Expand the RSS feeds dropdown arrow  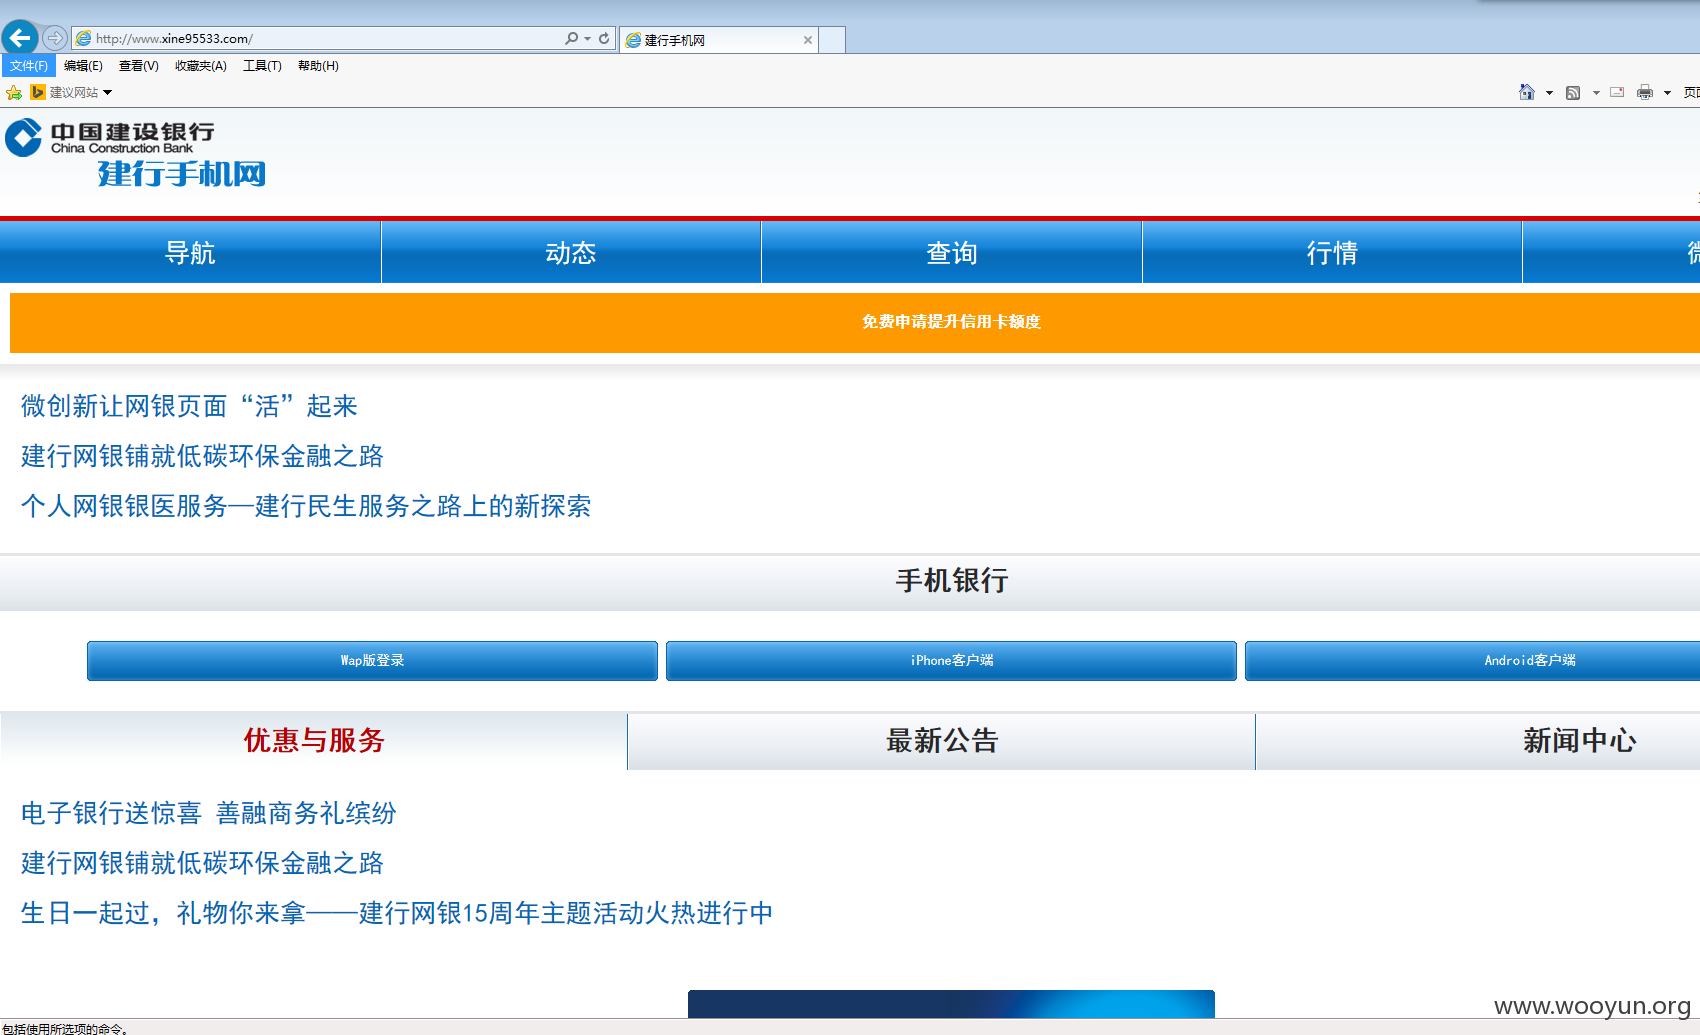coord(1596,93)
